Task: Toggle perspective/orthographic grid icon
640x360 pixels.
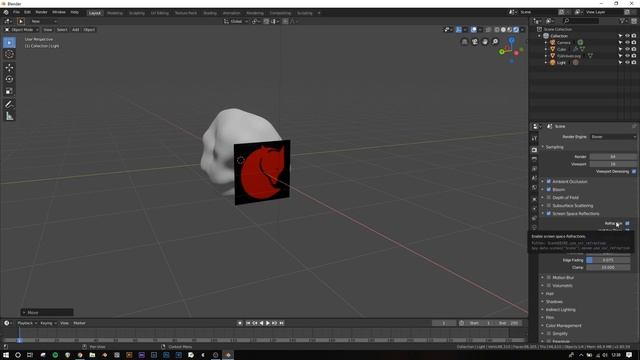Action: [464, 42]
